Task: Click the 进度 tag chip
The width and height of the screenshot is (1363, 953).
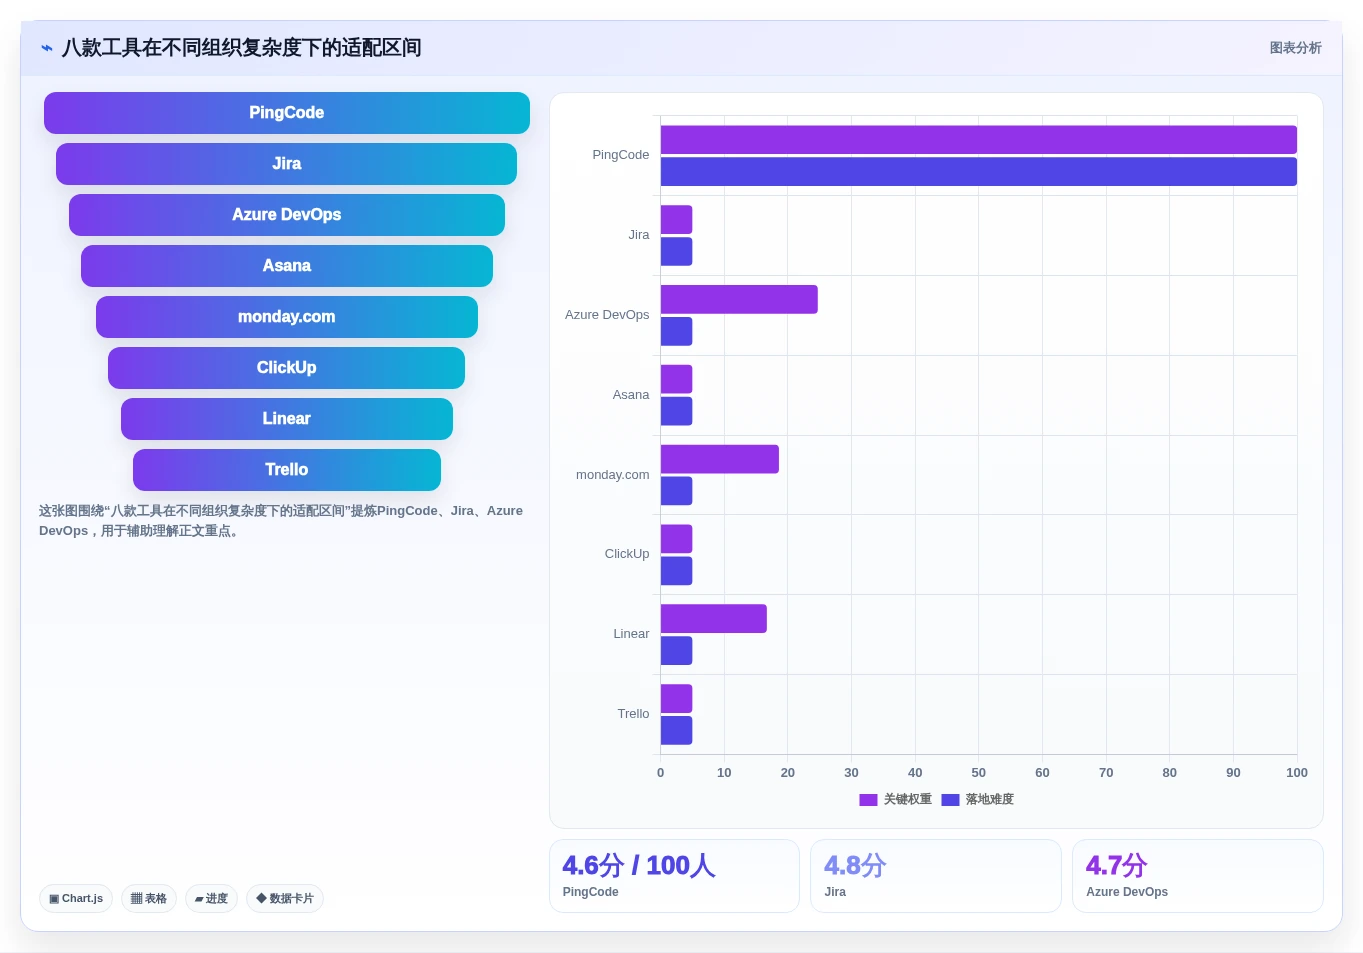Action: (211, 898)
